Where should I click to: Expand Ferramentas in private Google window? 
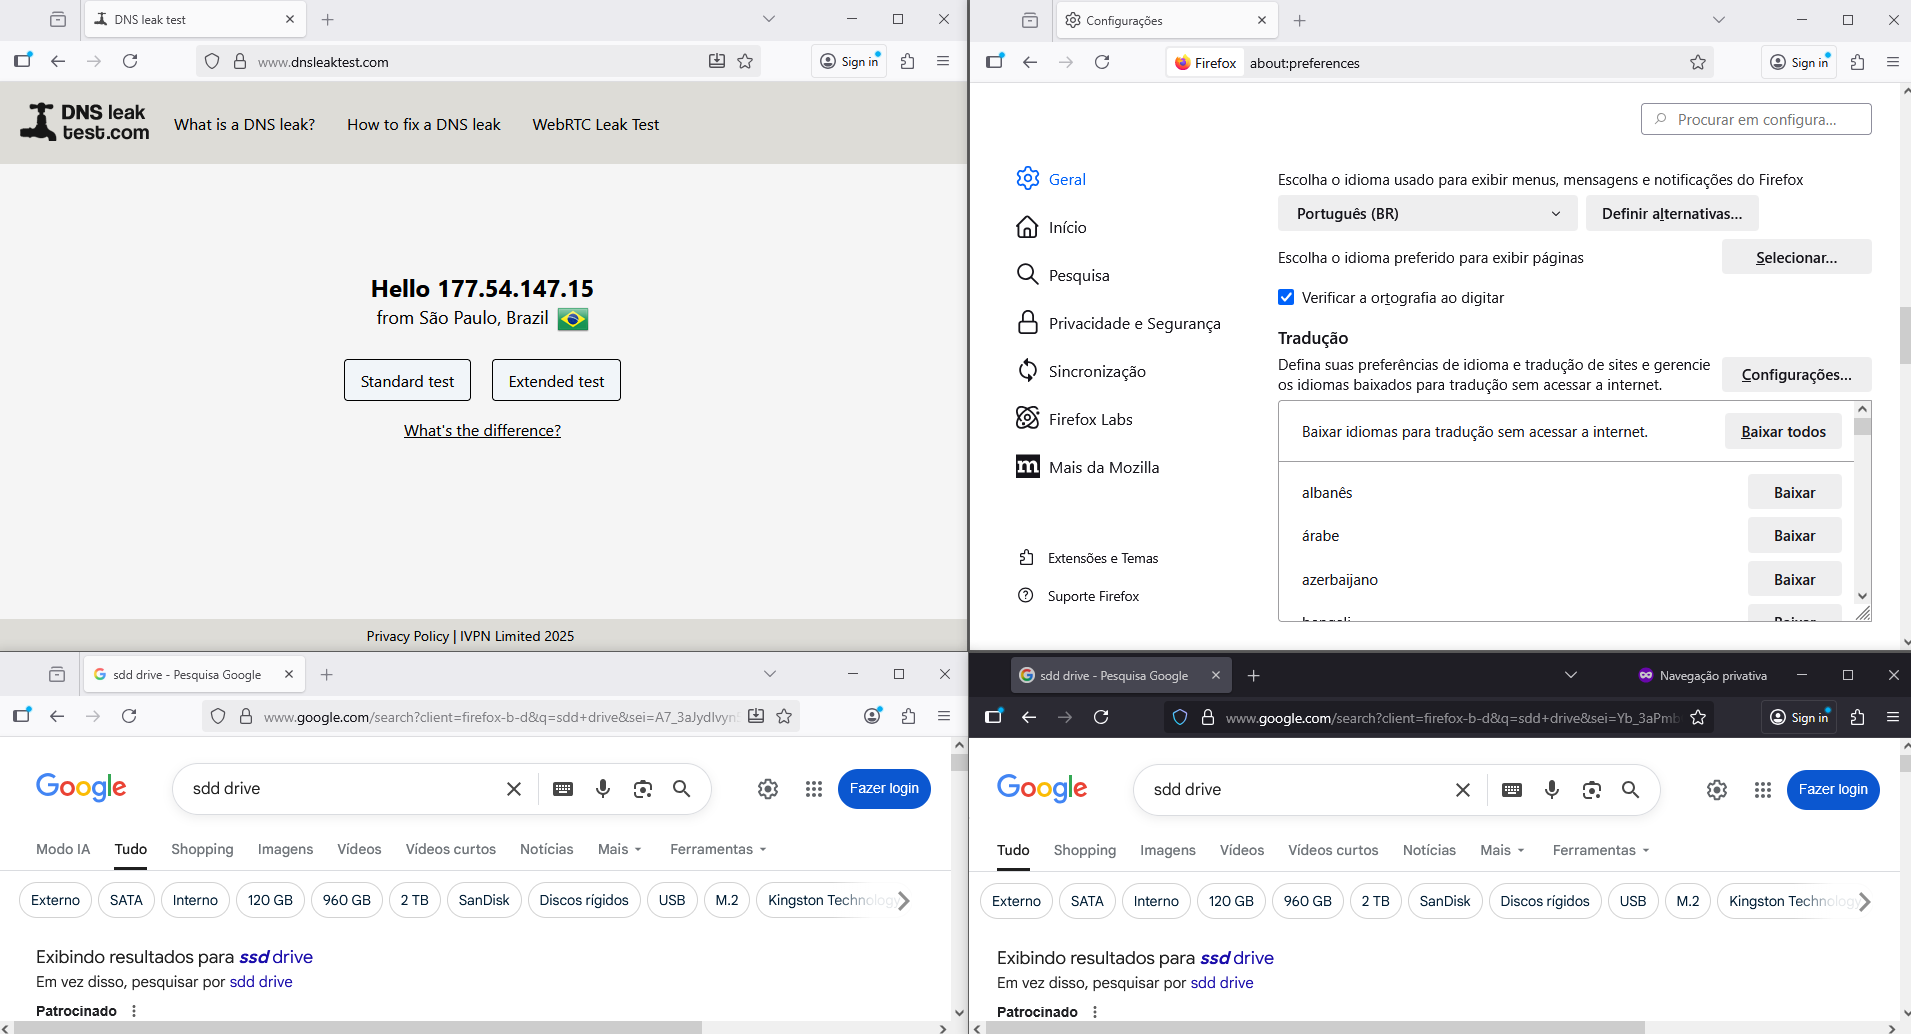point(1602,850)
